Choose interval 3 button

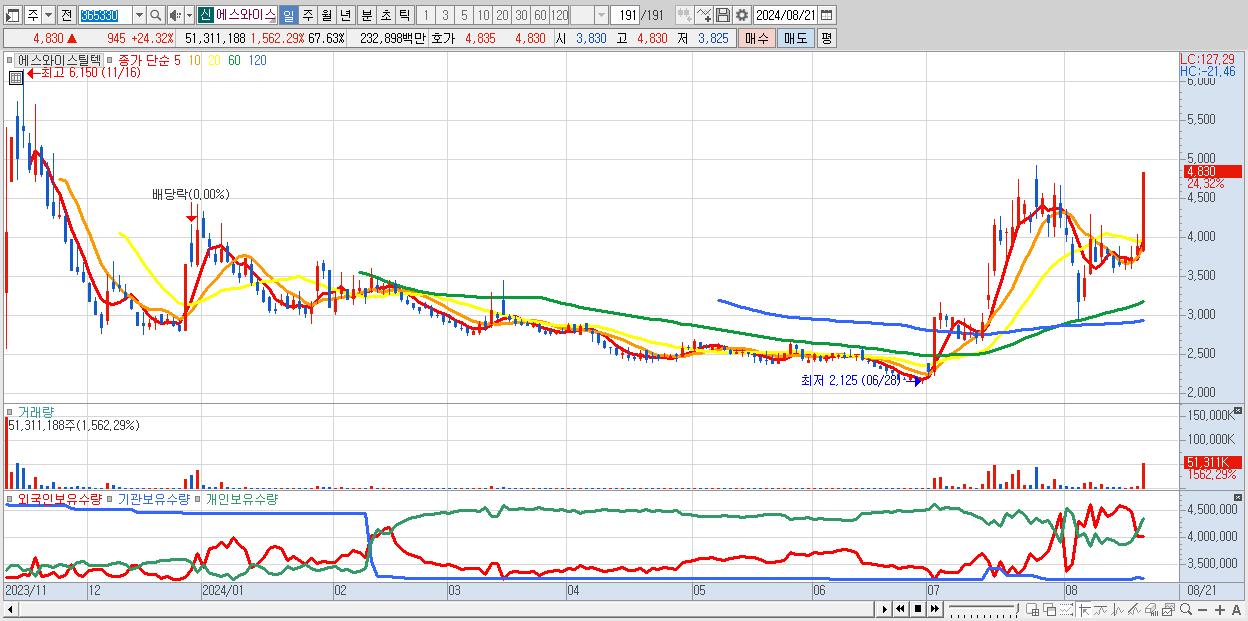(445, 15)
